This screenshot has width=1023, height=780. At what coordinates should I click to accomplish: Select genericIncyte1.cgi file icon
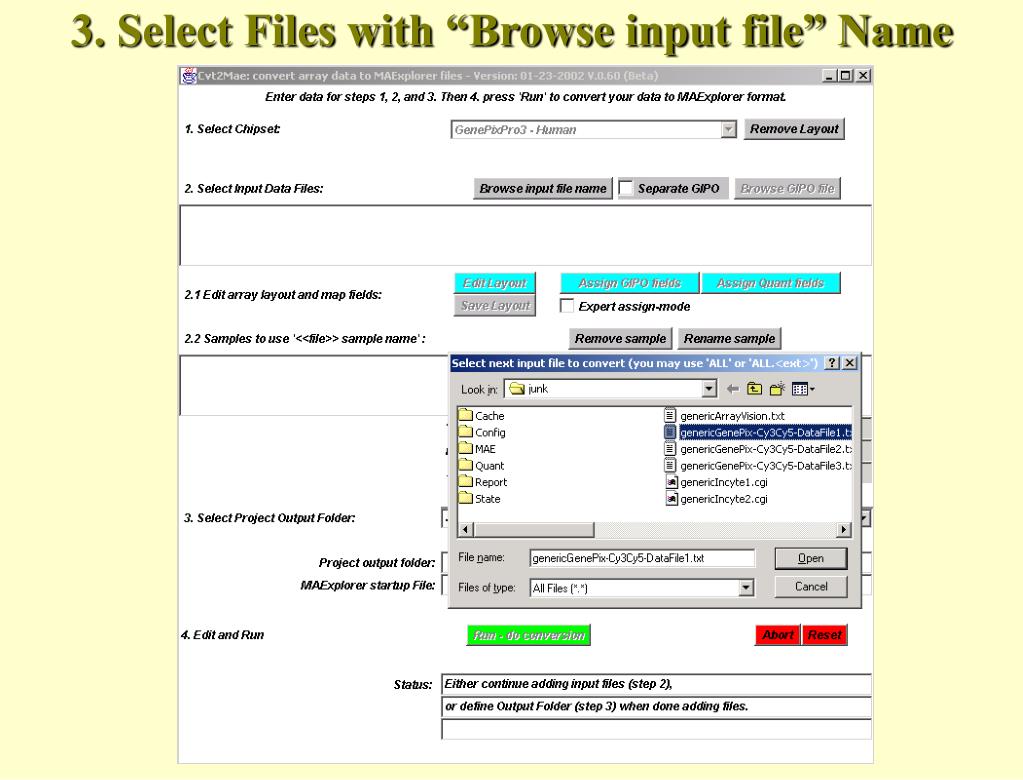671,482
